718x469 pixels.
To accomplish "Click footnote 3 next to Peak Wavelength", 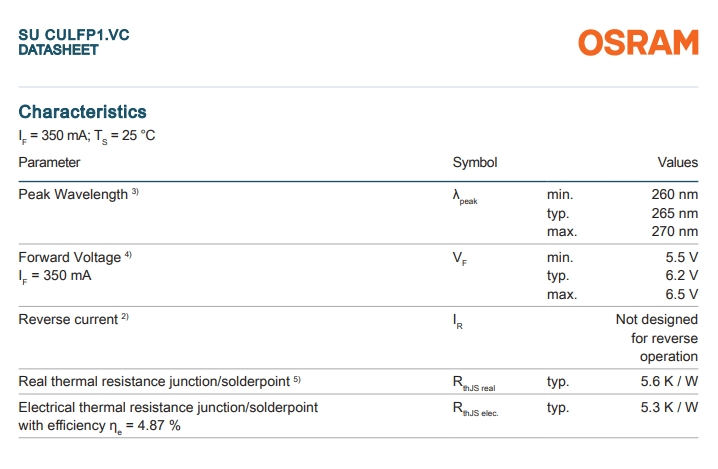I will 135,191.
